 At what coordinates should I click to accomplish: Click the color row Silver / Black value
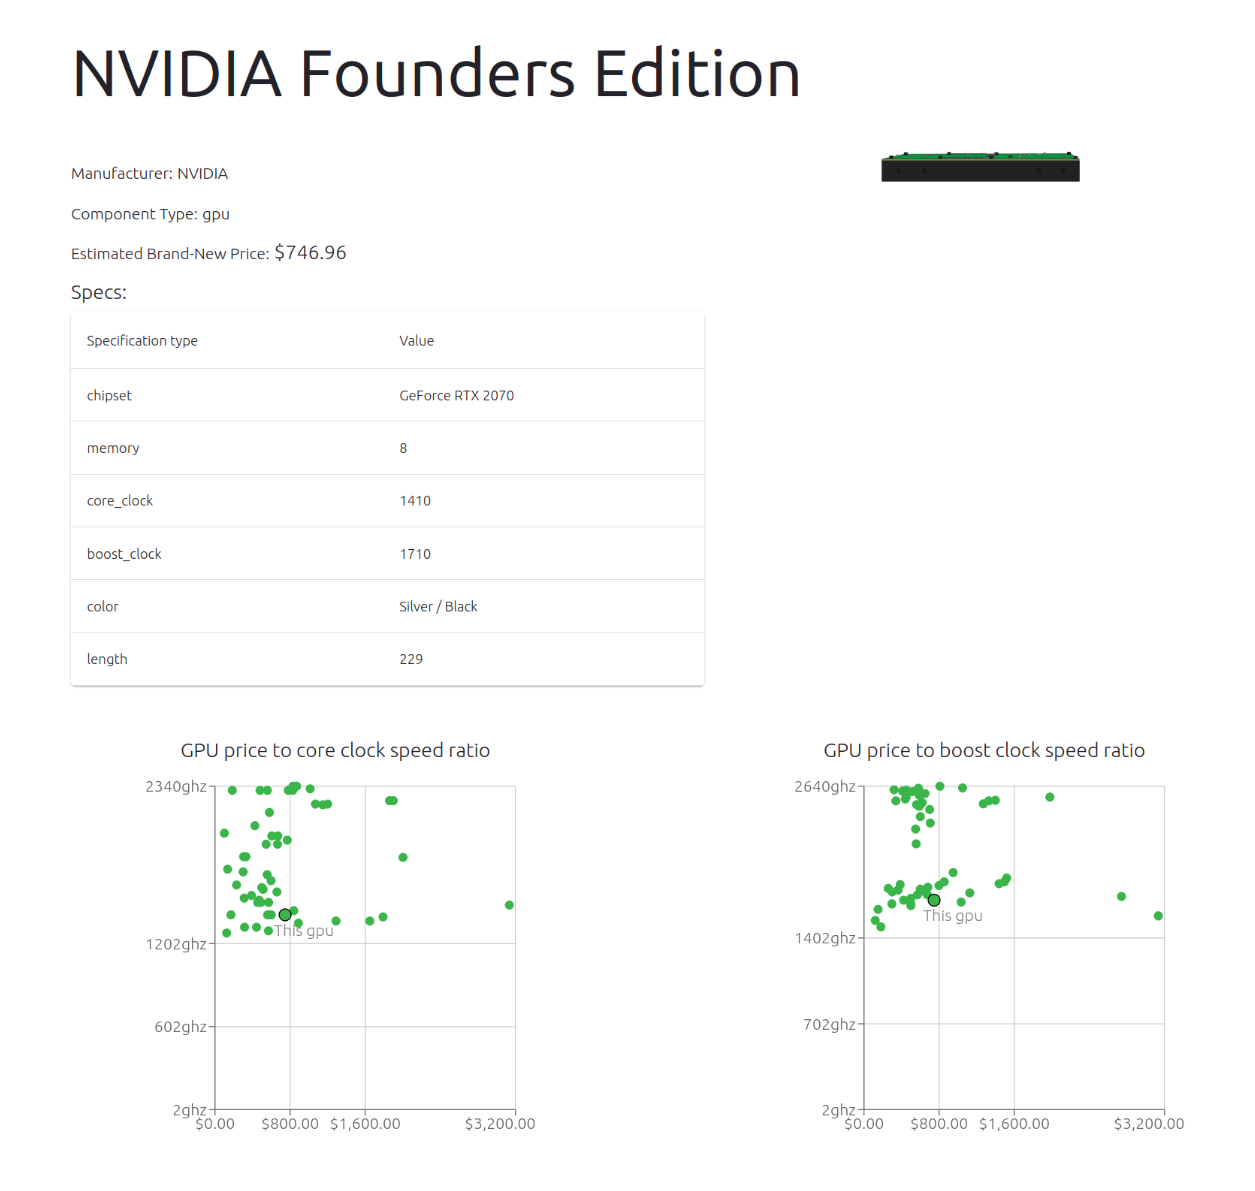click(438, 606)
